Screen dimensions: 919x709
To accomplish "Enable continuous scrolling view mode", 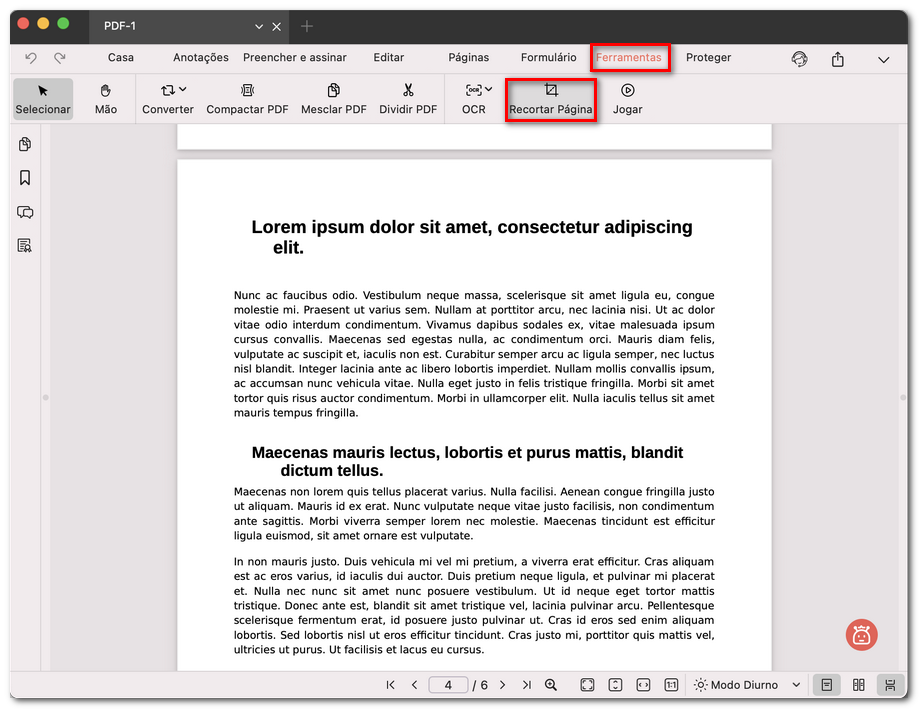I will pyautogui.click(x=888, y=685).
